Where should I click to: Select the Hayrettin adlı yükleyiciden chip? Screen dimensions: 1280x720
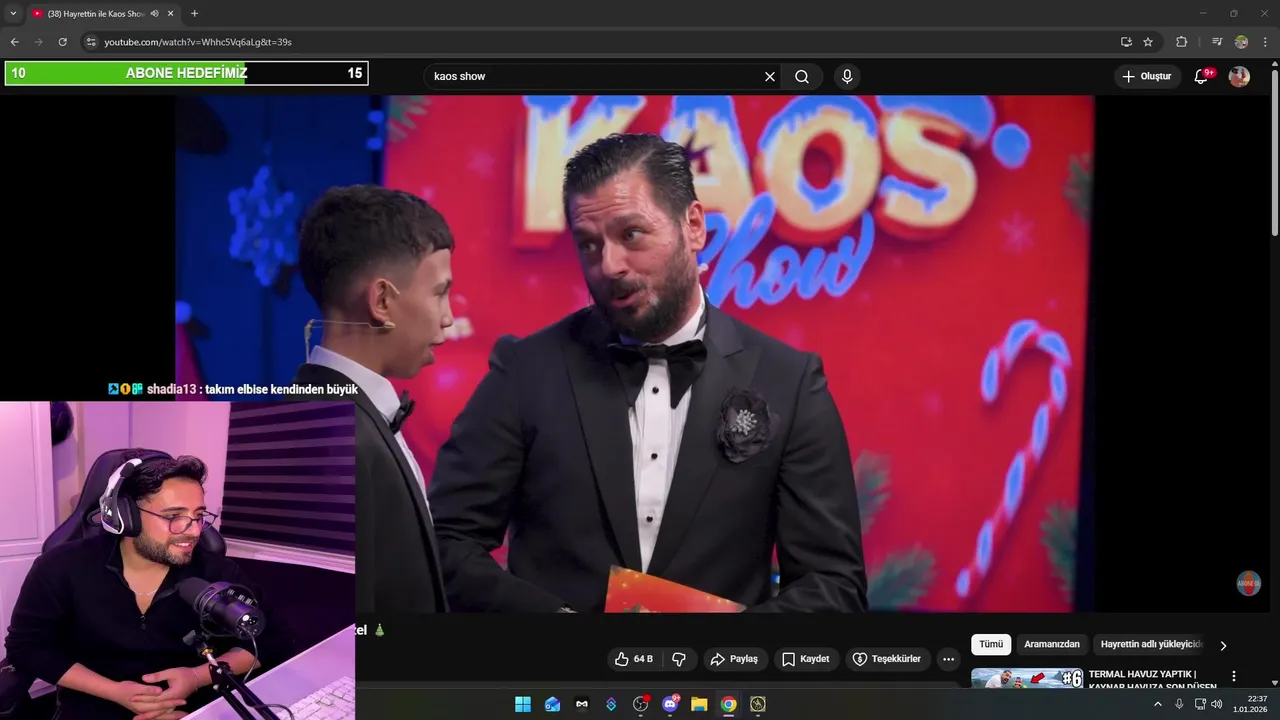coord(1151,644)
